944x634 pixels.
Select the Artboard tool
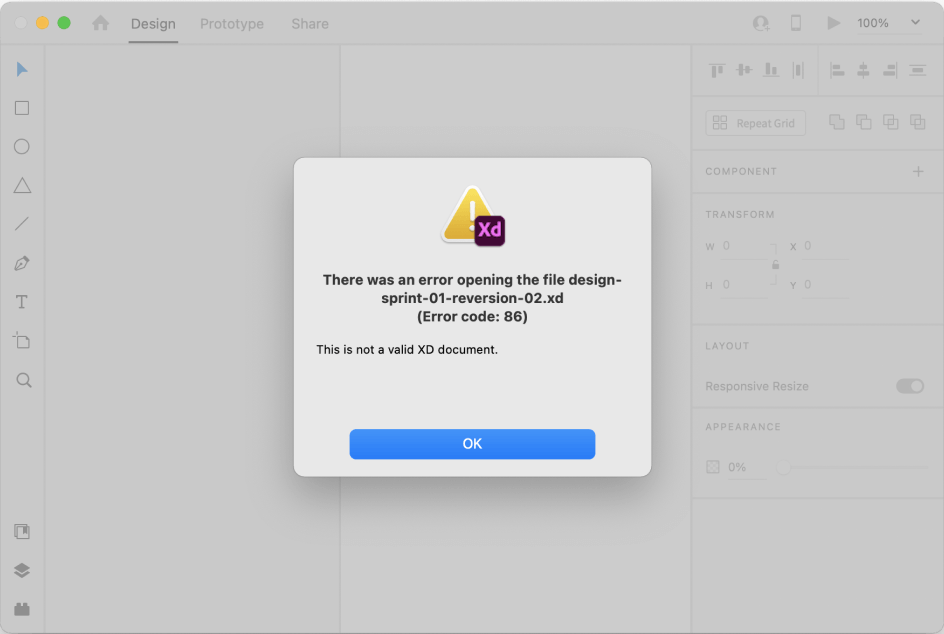22,341
